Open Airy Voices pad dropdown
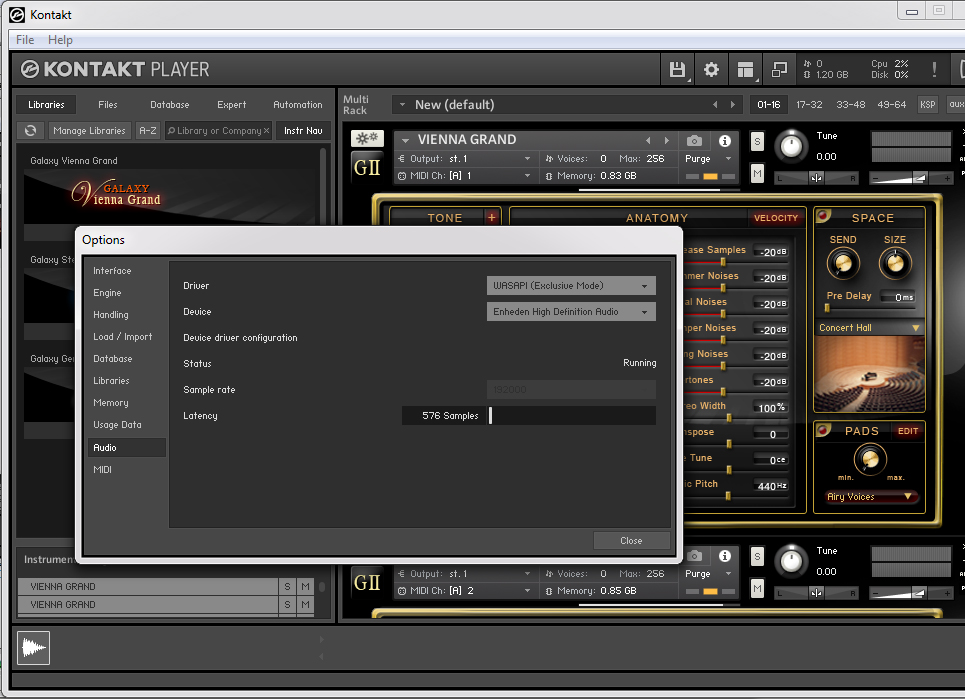The image size is (965, 699). pyautogui.click(x=869, y=497)
